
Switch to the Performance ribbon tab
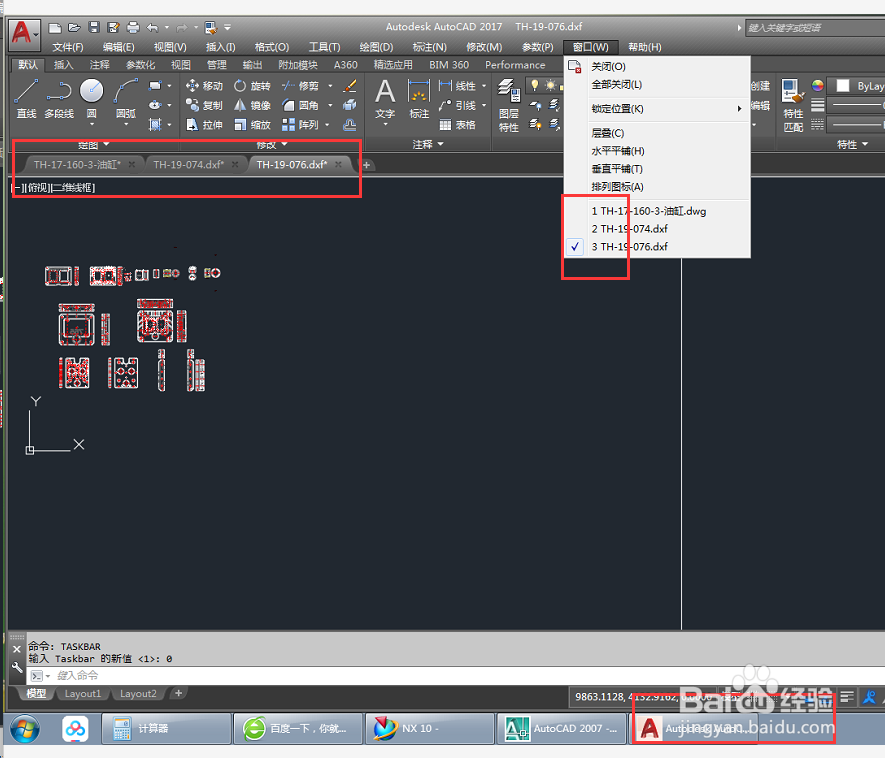coord(515,65)
